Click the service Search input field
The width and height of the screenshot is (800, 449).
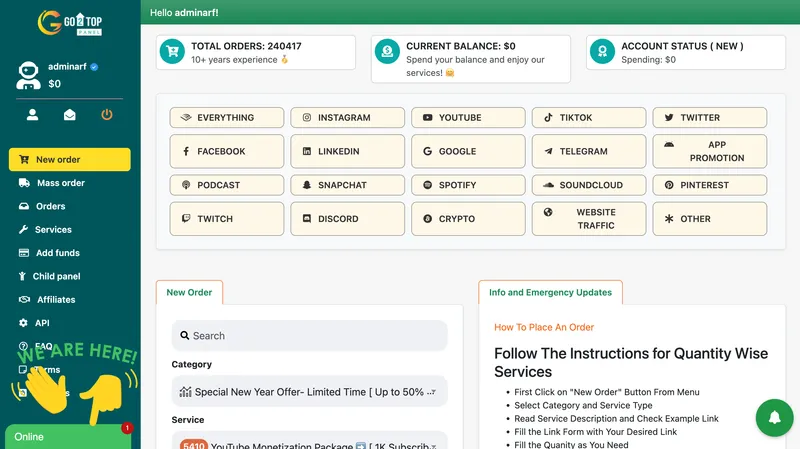[x=309, y=336]
